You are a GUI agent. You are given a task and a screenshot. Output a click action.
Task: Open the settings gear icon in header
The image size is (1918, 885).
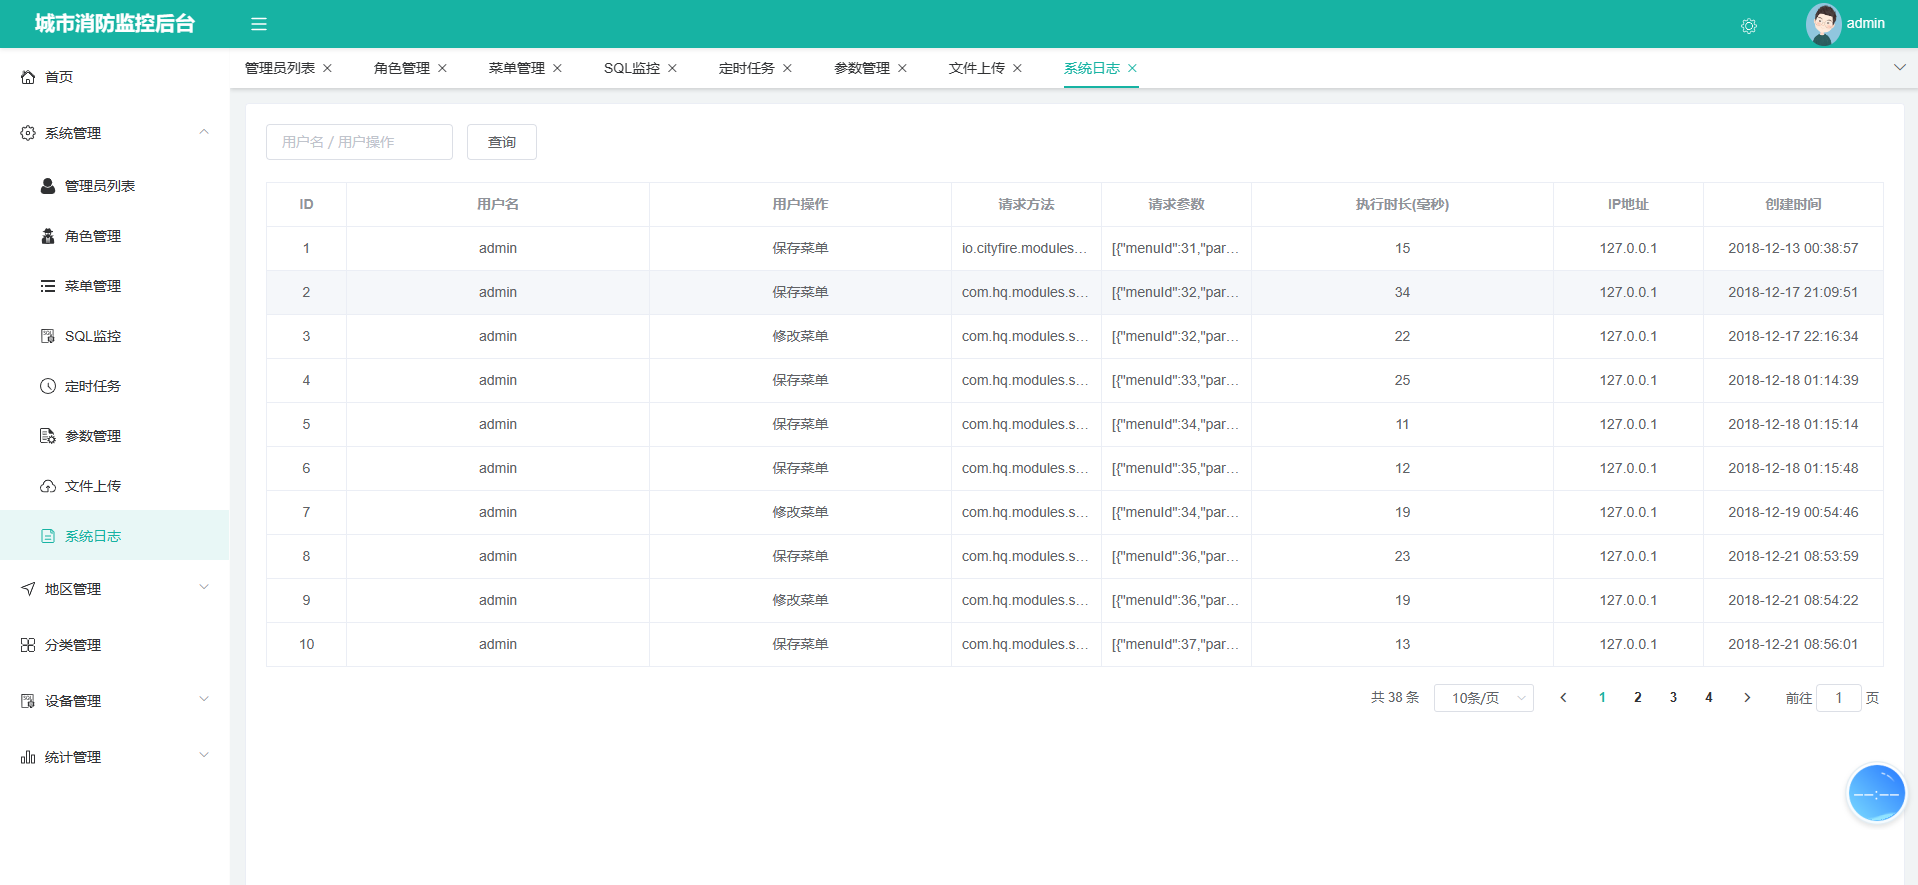click(x=1748, y=26)
